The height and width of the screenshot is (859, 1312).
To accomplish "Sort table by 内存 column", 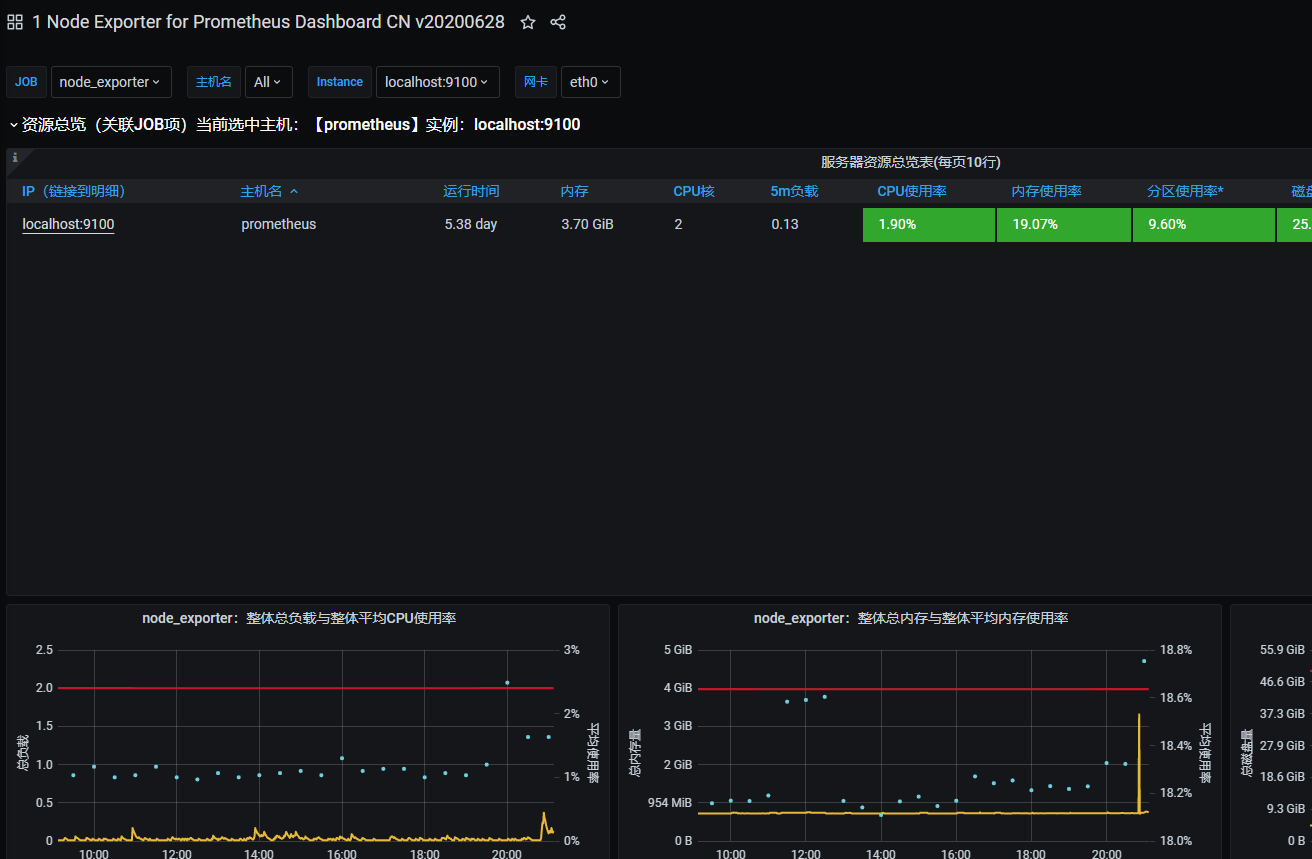I will click(574, 191).
